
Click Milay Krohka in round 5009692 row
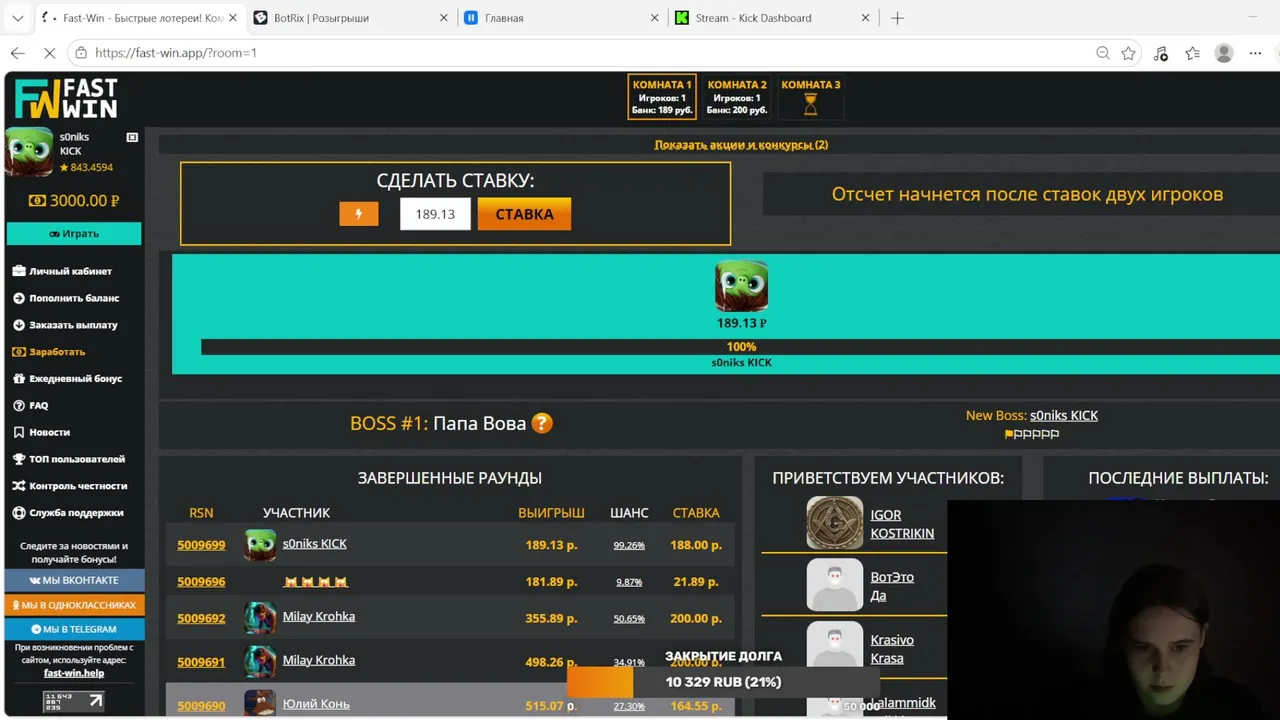pos(319,617)
